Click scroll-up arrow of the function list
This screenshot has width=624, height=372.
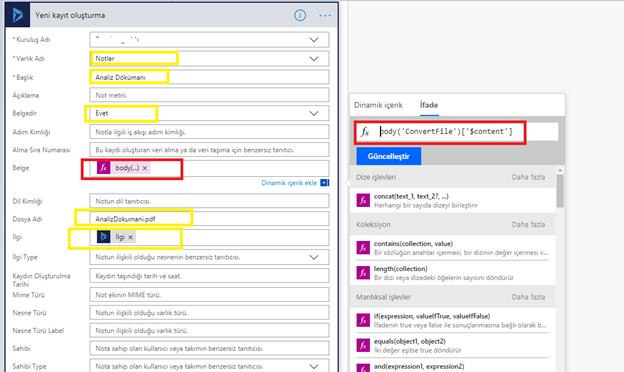tap(560, 170)
